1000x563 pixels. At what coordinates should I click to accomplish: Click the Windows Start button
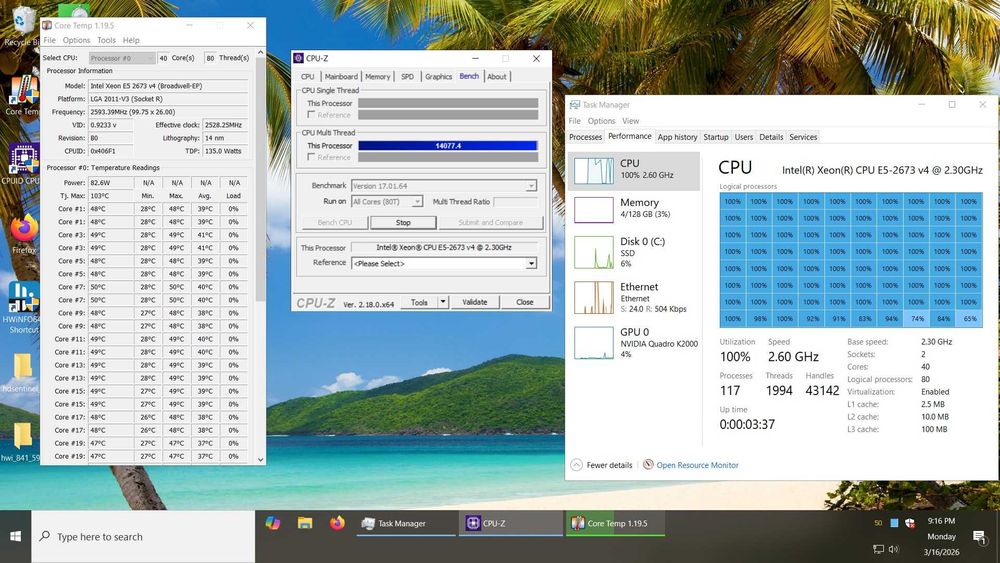[x=15, y=536]
